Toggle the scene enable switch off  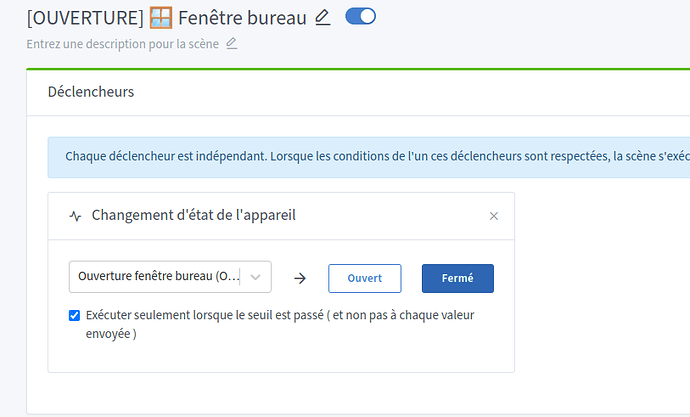point(360,16)
